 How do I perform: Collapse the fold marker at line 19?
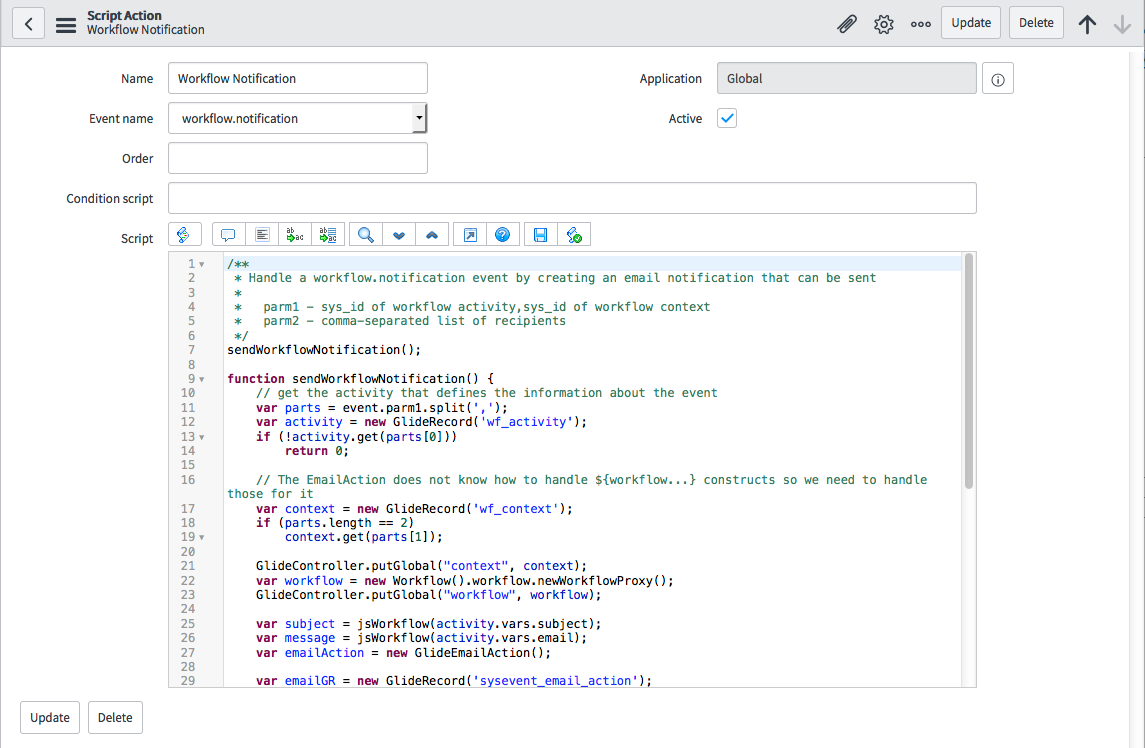coord(202,538)
